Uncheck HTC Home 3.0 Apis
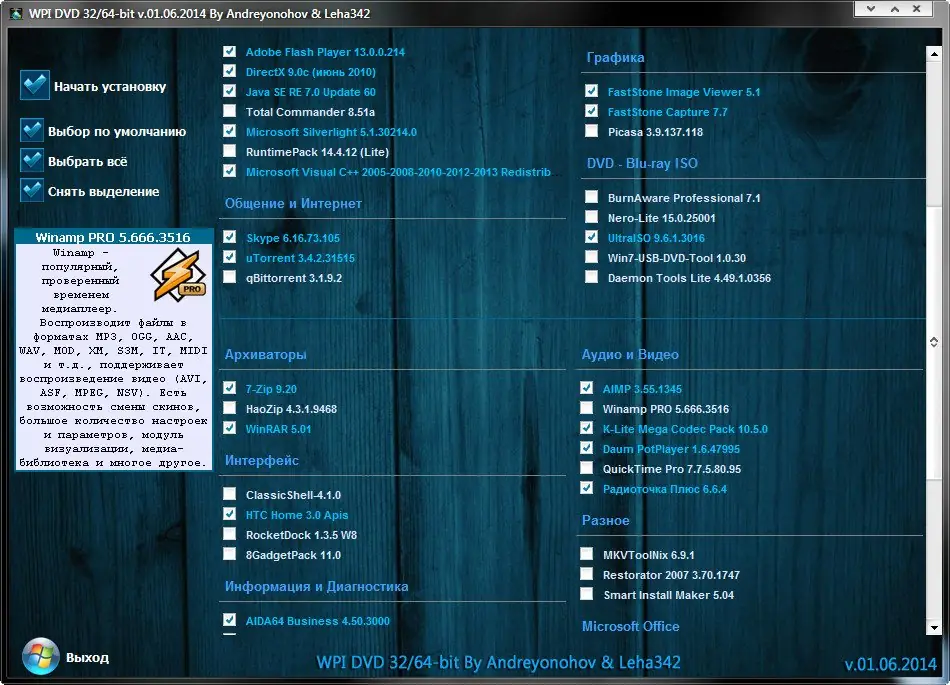The height and width of the screenshot is (685, 950). (230, 514)
